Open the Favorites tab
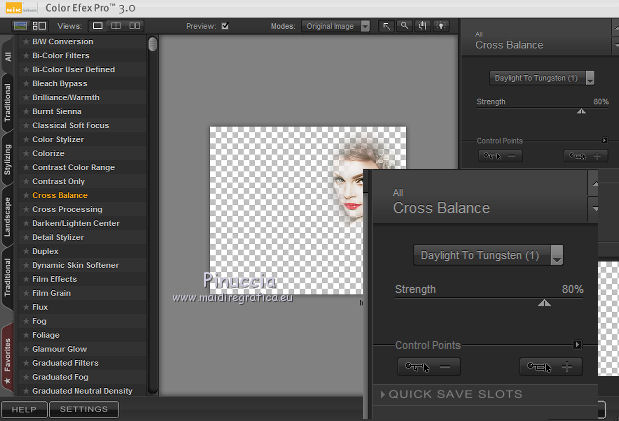619x421 pixels. (x=8, y=356)
